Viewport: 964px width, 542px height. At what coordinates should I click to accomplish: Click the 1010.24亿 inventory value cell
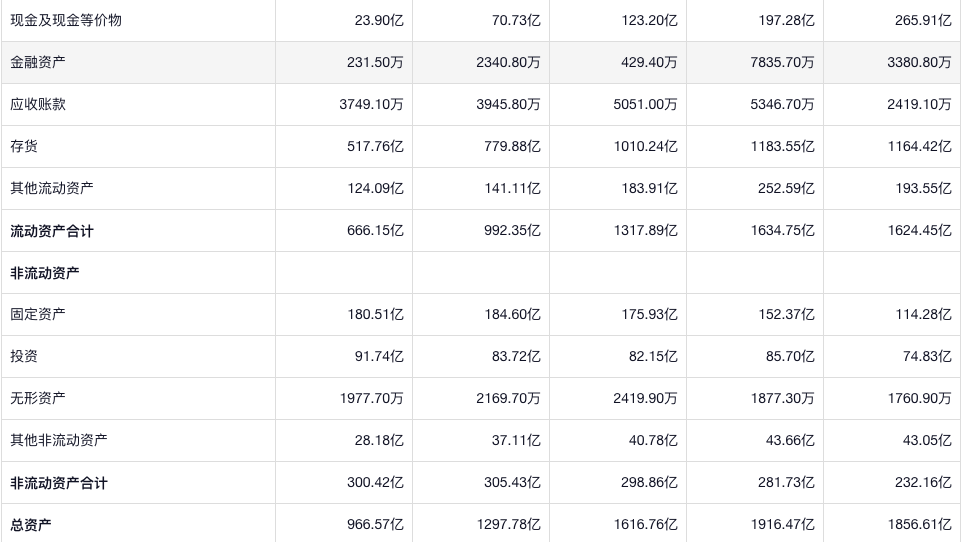click(645, 146)
